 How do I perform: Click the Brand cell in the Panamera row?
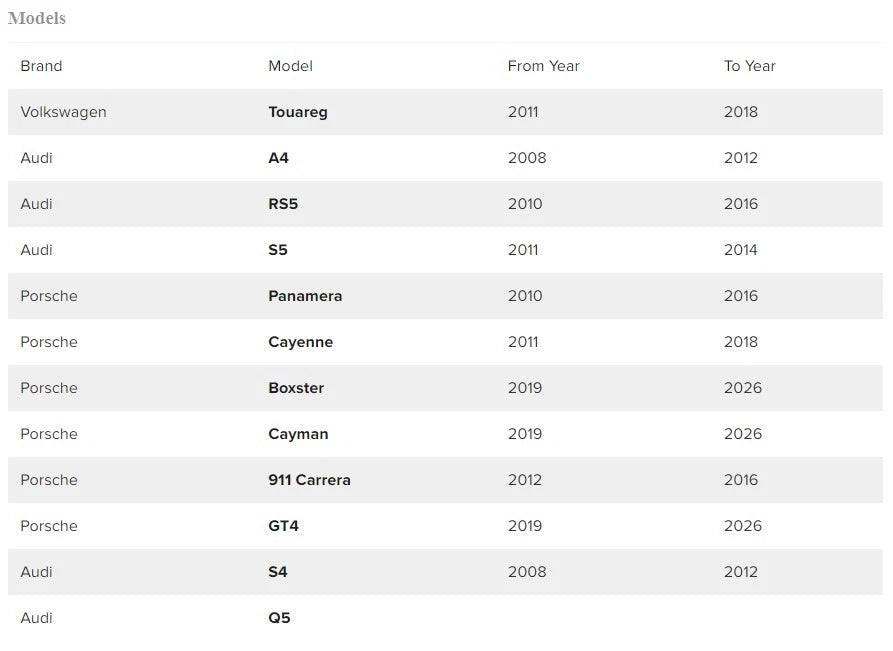(48, 296)
